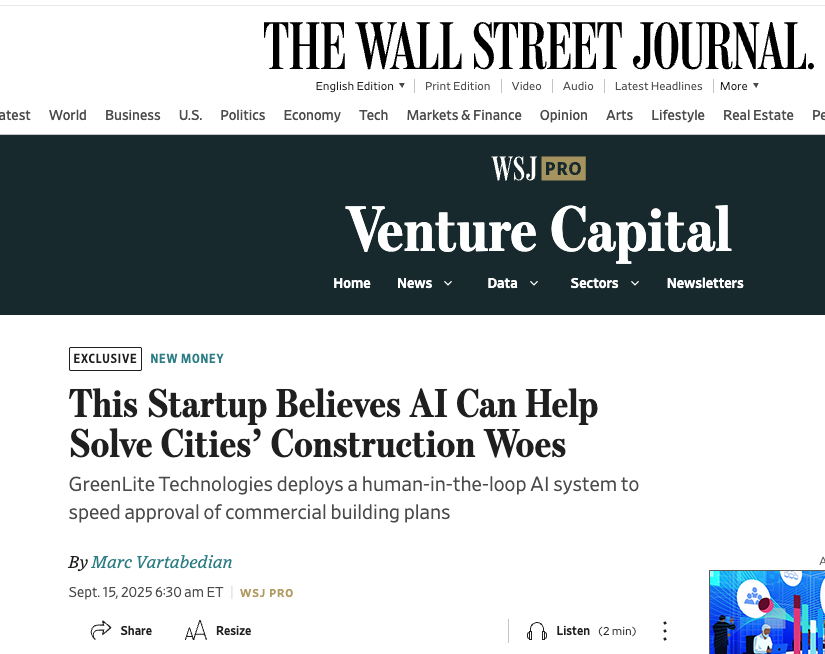Viewport: 825px width, 654px height.
Task: Open author Marc Vartabedian's page
Action: [x=162, y=562]
